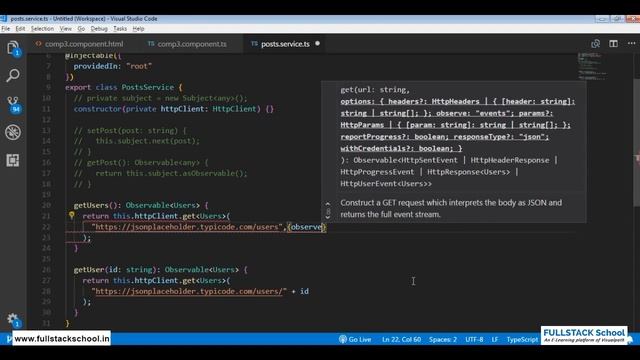Click line number 24 in gutter
640x360 pixels.
click(x=47, y=248)
